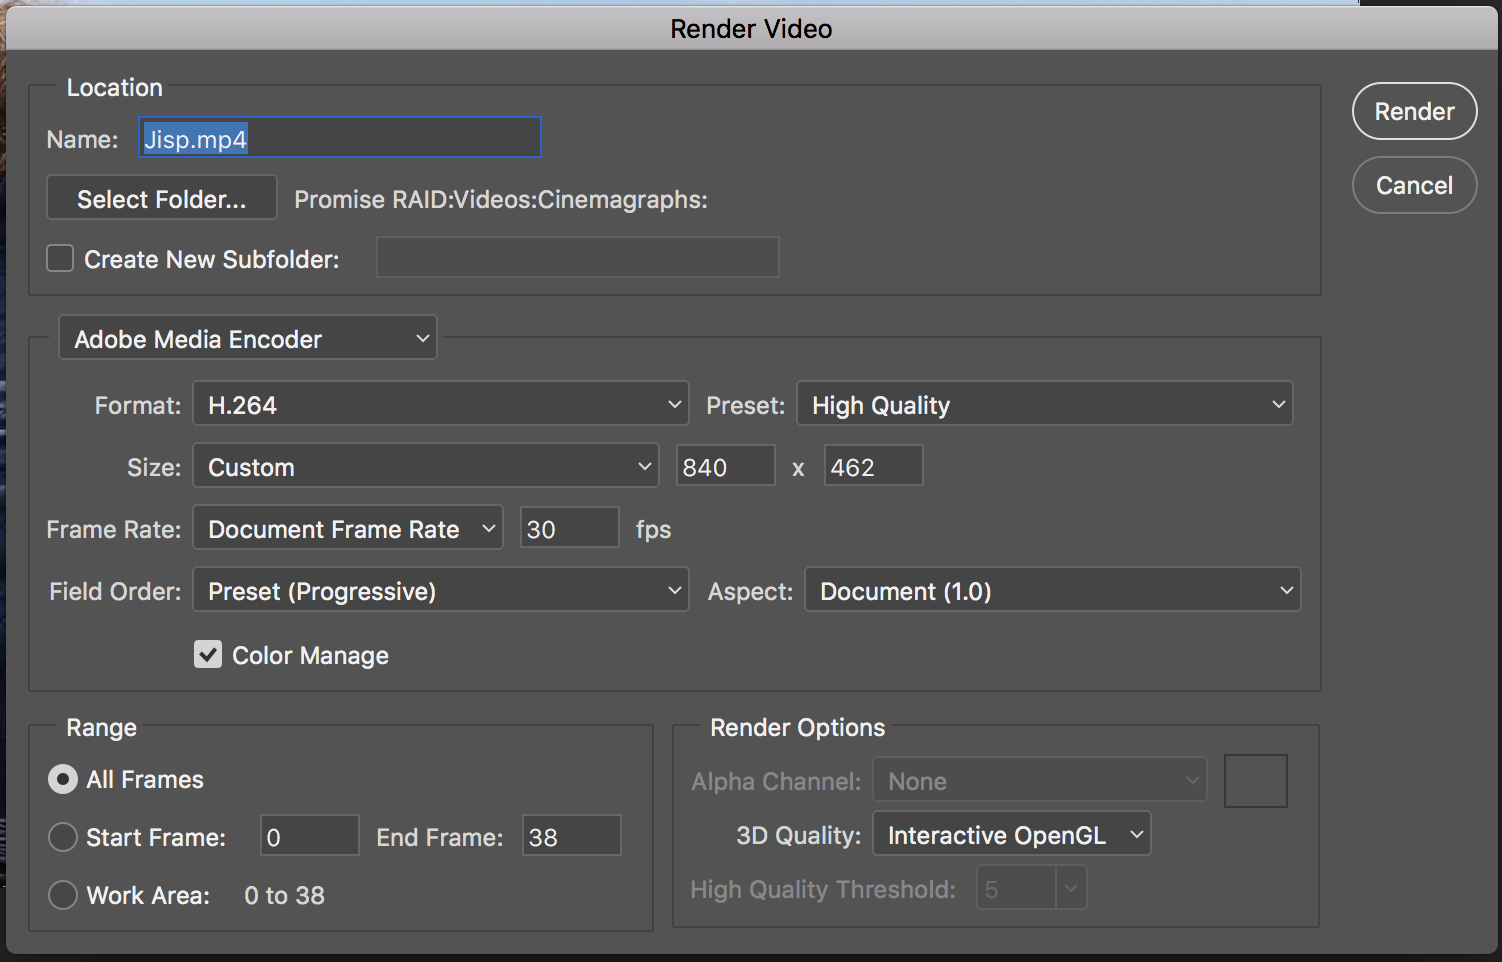This screenshot has height=962, width=1502.
Task: Uncheck the Color Manage checkbox
Action: [208, 655]
